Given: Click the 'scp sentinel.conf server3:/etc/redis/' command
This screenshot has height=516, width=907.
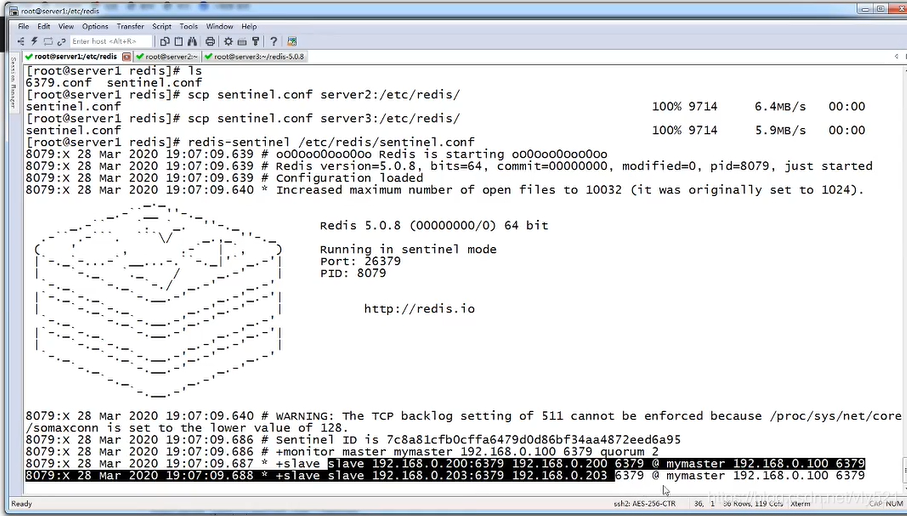Looking at the screenshot, I should click(324, 119).
